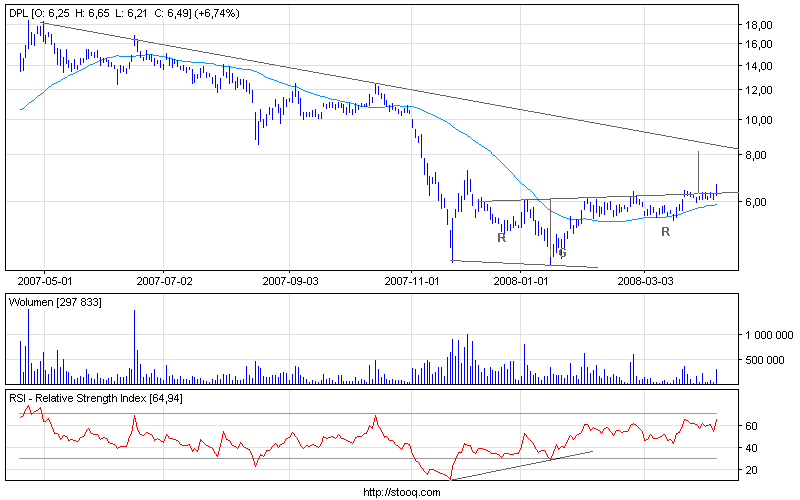The height and width of the screenshot is (500, 800).
Task: Click the 6,00 price axis label
Action: [756, 202]
